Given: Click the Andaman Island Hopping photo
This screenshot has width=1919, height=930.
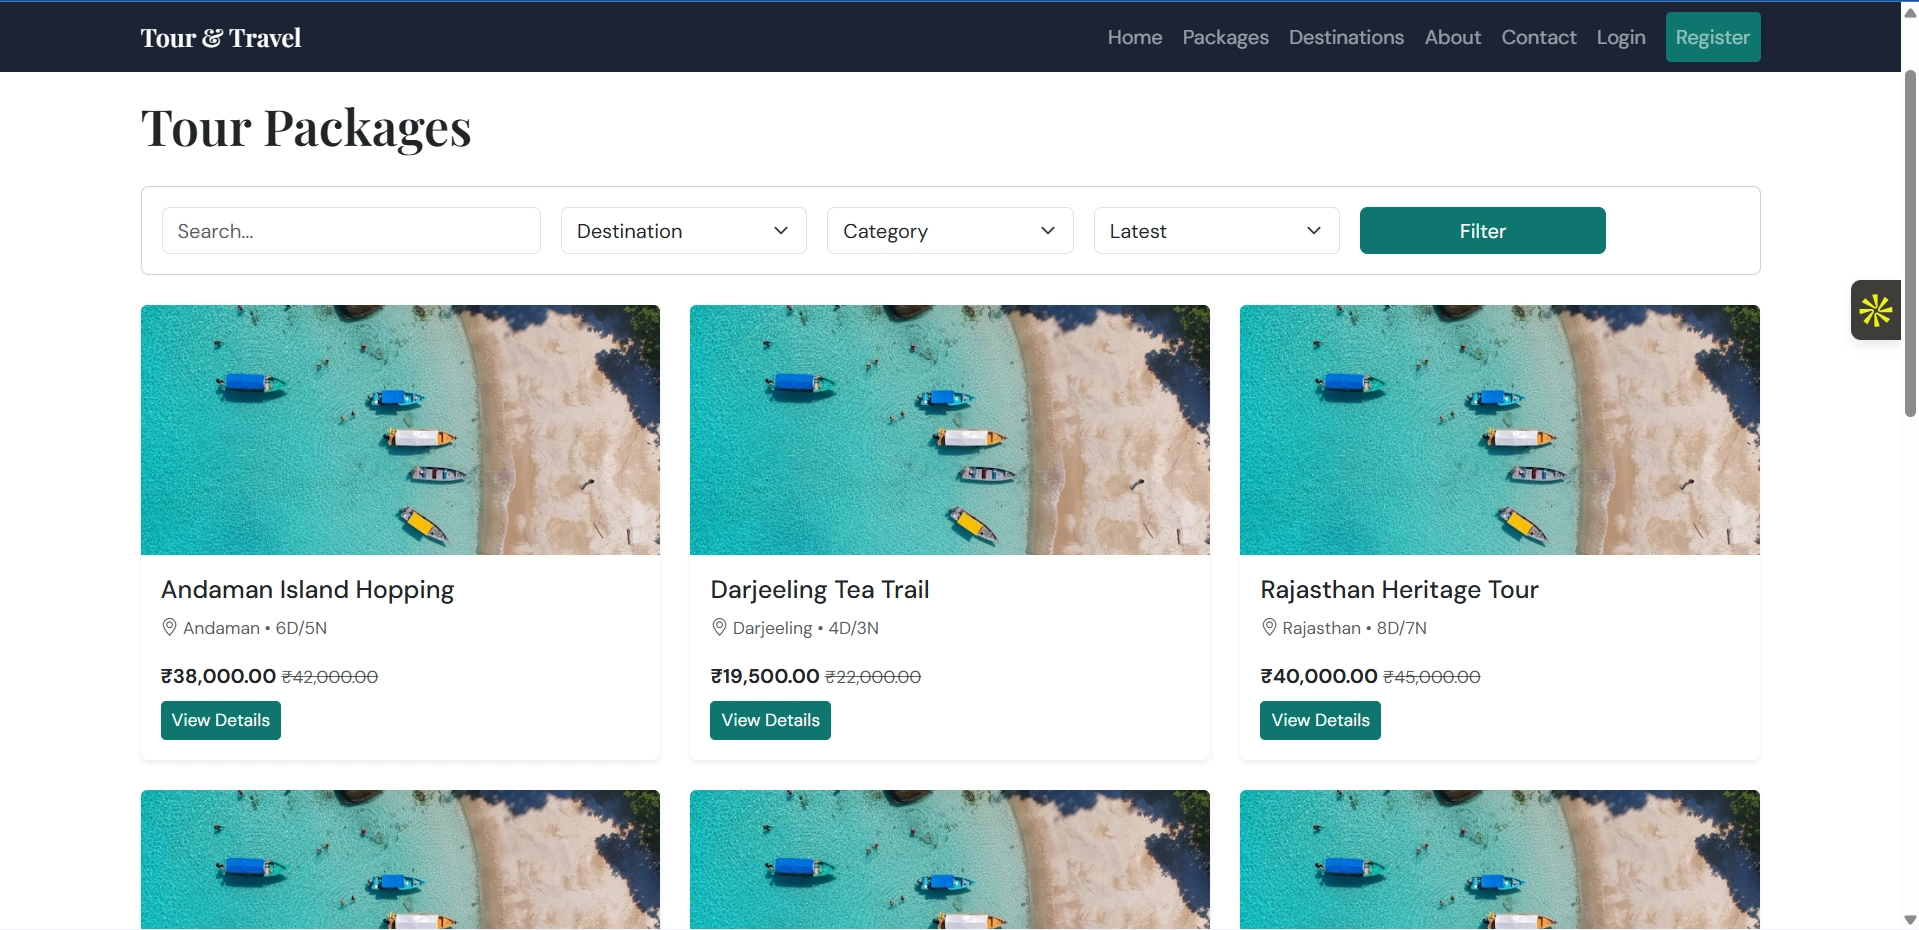Looking at the screenshot, I should (400, 430).
